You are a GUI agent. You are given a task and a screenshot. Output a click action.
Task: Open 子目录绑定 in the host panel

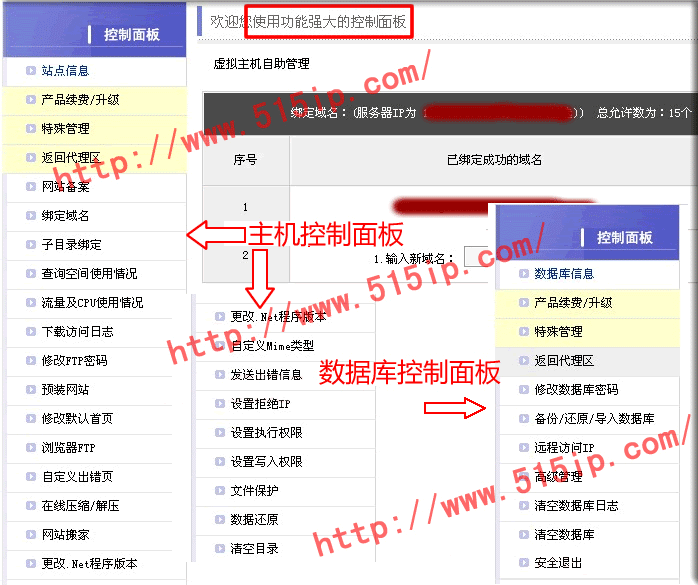(71, 245)
